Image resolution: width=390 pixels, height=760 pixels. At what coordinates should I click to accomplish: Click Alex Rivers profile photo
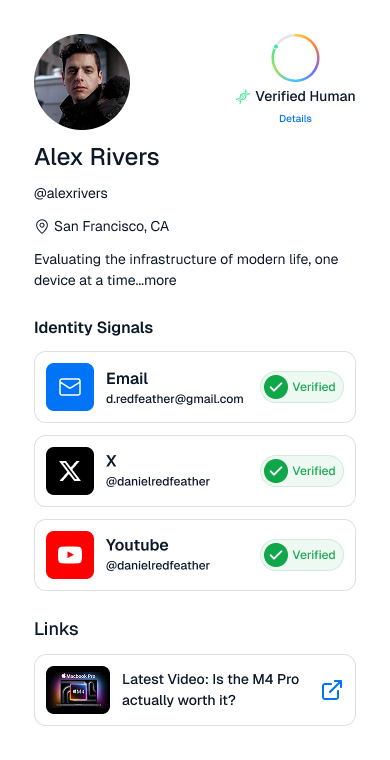pos(82,82)
